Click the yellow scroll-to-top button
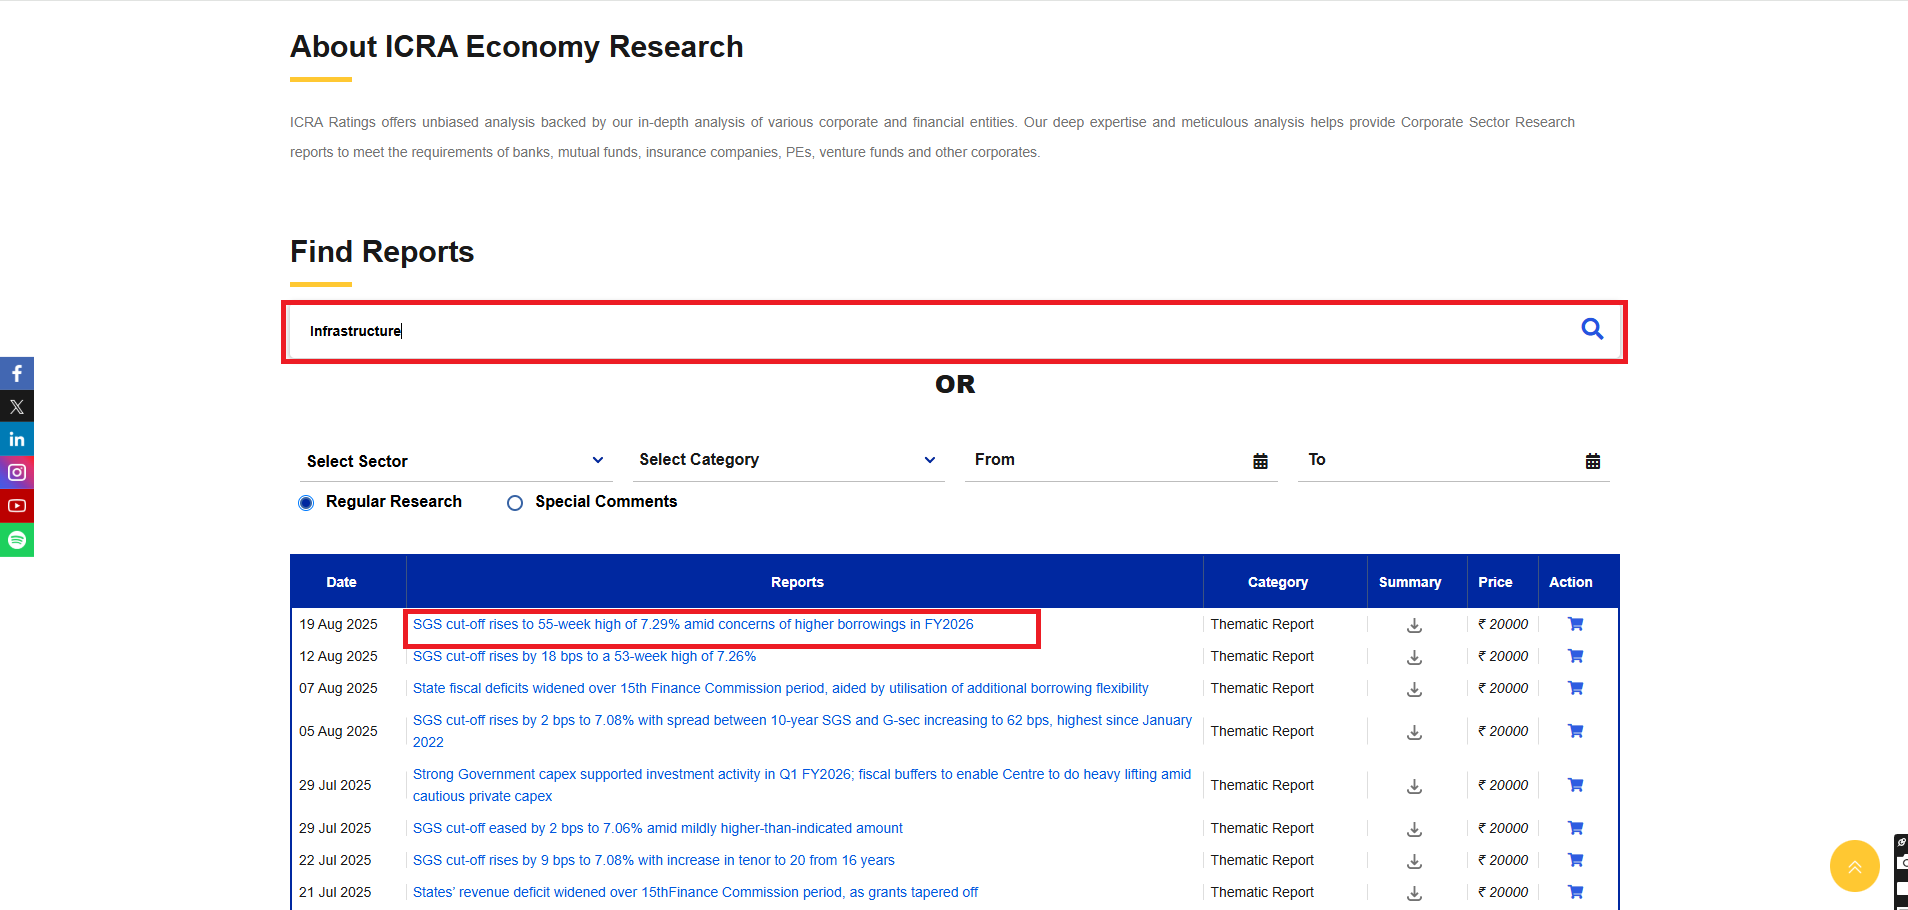 coord(1854,866)
